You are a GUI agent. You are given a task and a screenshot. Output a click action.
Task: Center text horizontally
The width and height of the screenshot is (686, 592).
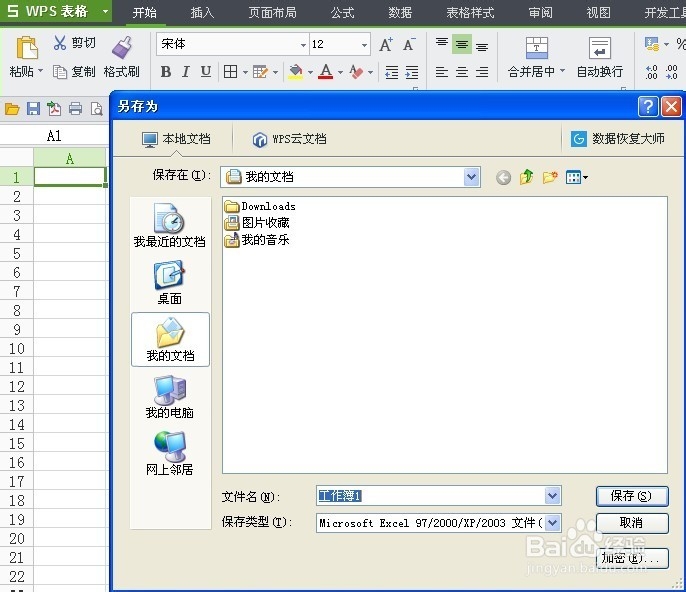(x=462, y=72)
